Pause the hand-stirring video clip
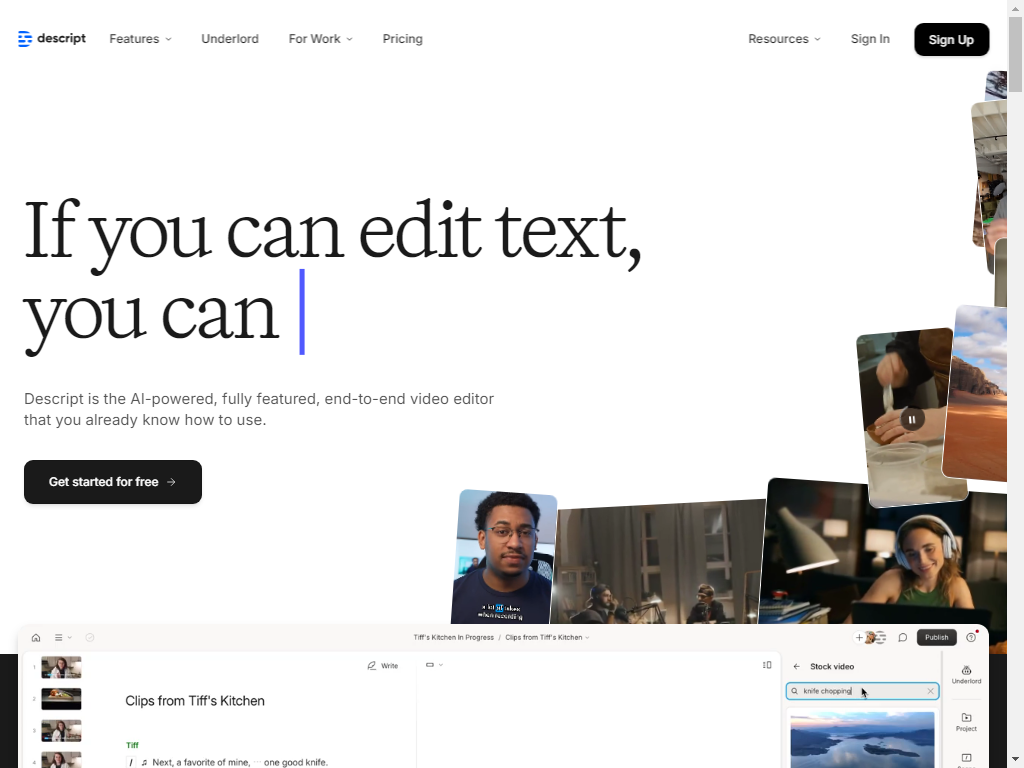This screenshot has height=768, width=1024. pyautogui.click(x=912, y=419)
